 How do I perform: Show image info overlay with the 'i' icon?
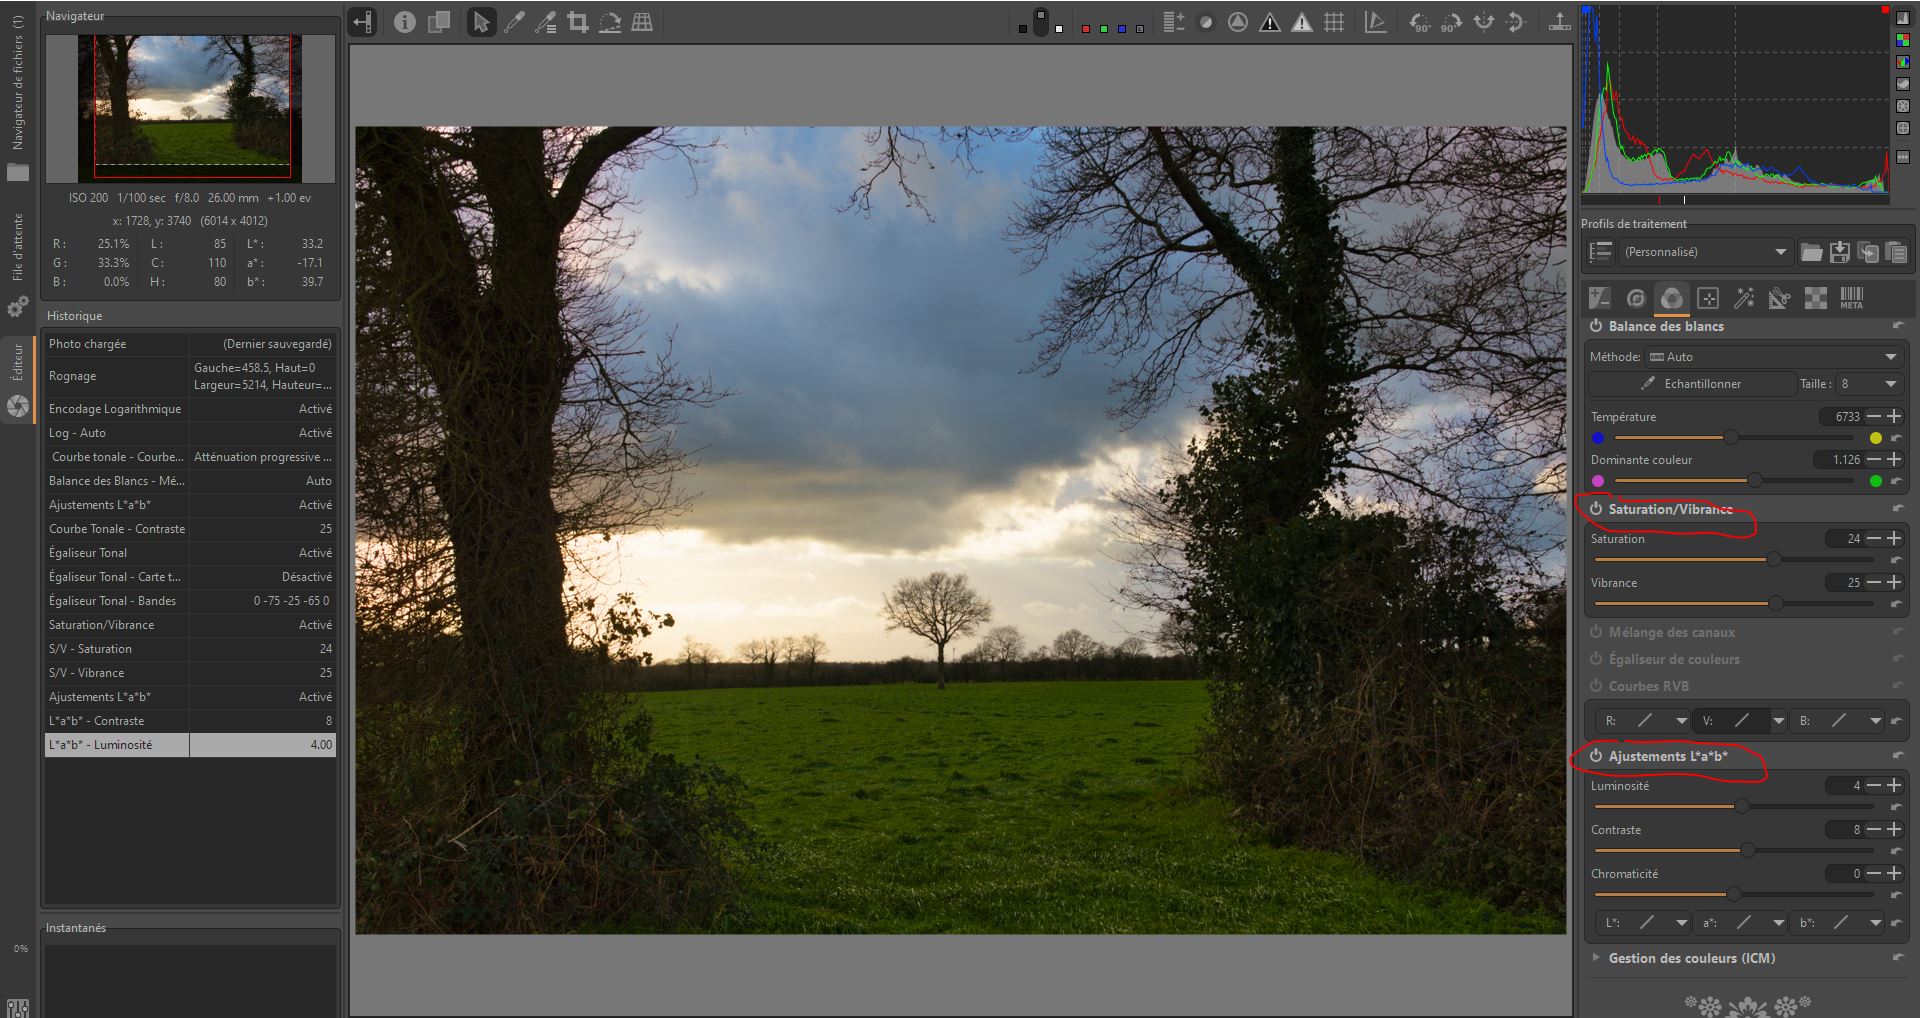[404, 22]
